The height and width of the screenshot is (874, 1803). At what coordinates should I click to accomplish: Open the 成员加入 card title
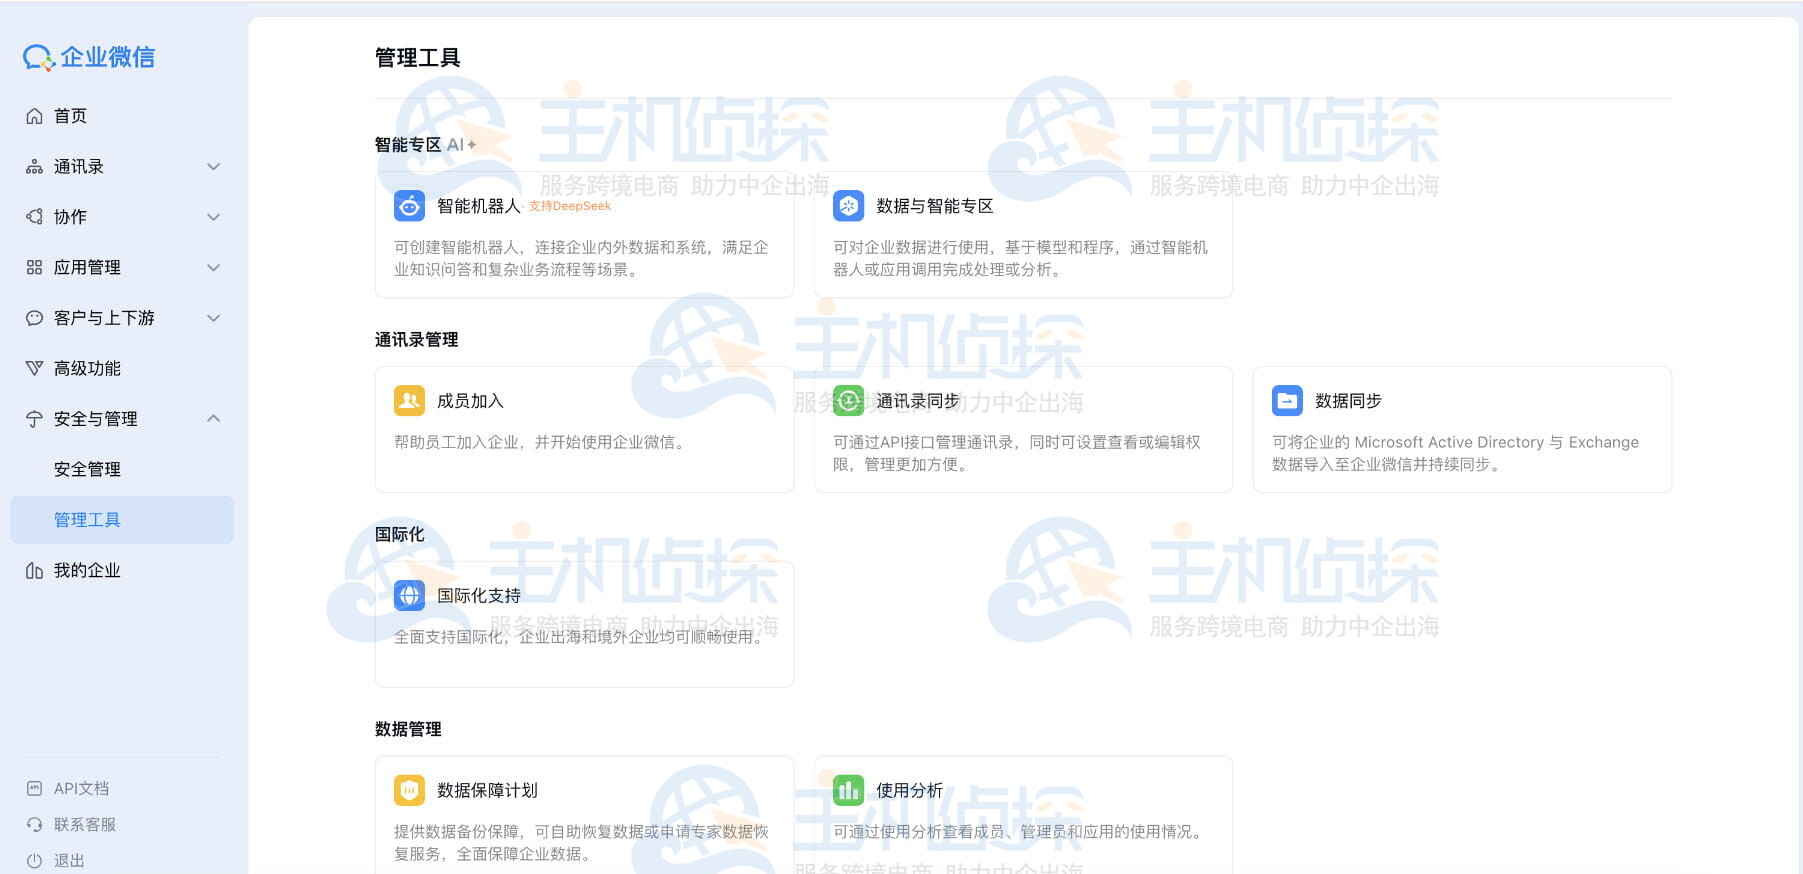point(470,401)
